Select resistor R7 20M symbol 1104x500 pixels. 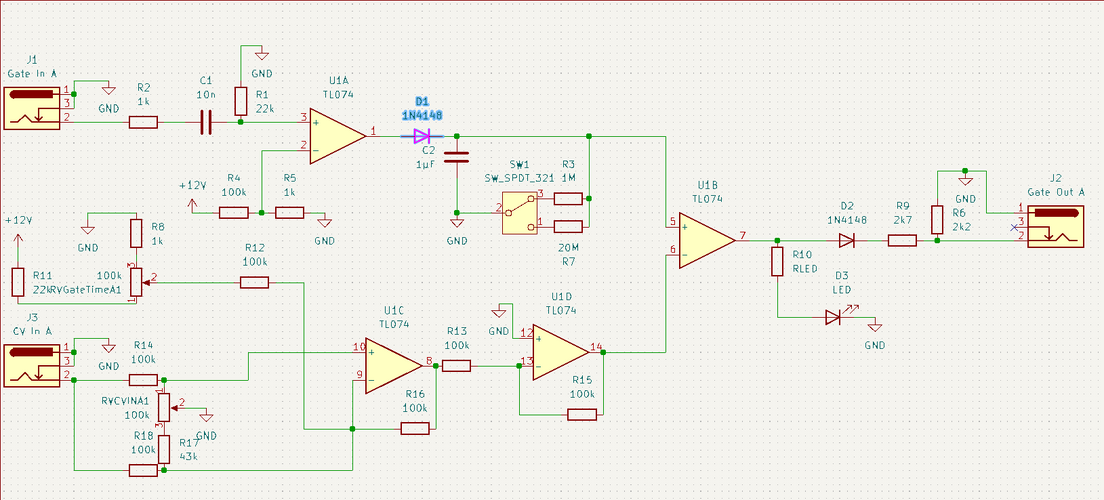569,226
